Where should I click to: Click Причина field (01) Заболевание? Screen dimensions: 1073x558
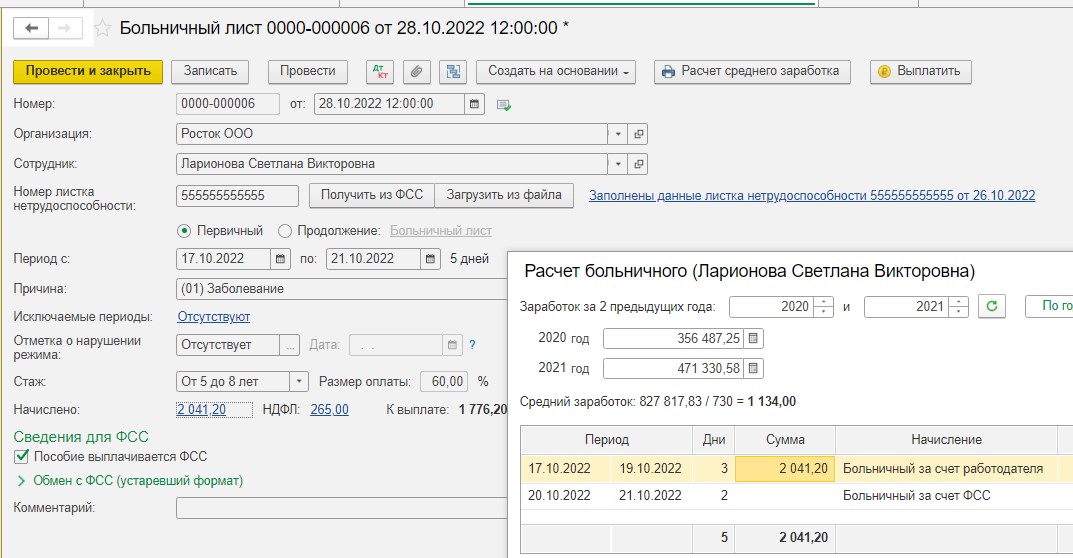(342, 289)
